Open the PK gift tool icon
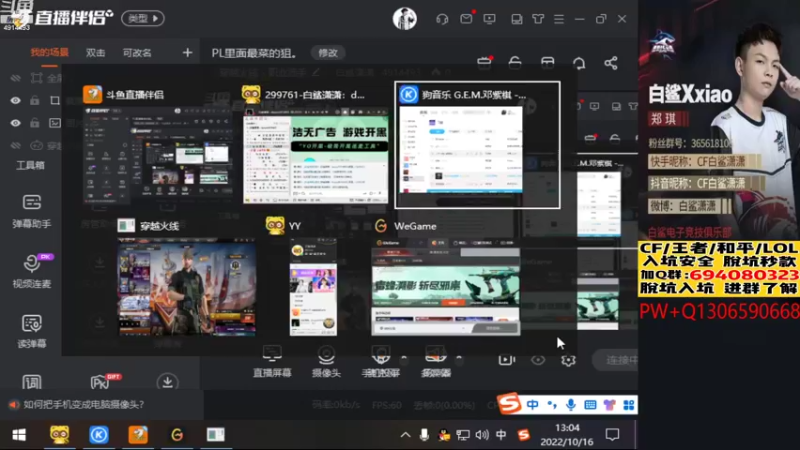The width and height of the screenshot is (800, 450). (x=101, y=382)
